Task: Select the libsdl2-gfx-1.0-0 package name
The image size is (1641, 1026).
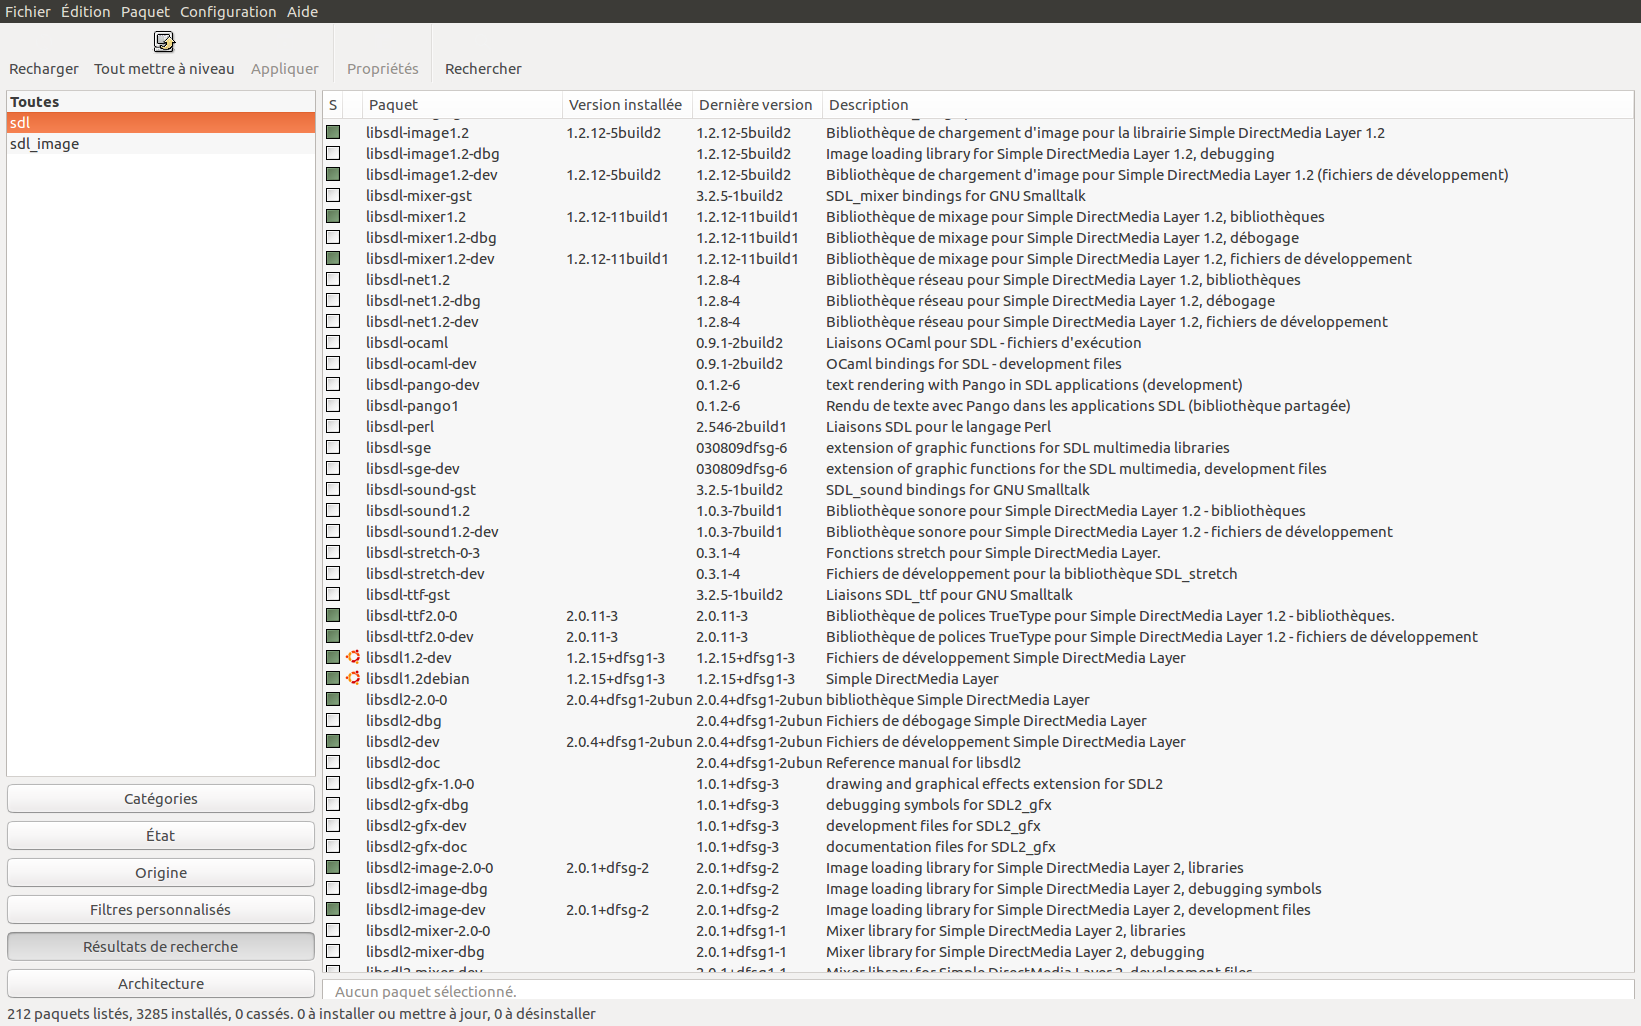Action: (x=420, y=784)
